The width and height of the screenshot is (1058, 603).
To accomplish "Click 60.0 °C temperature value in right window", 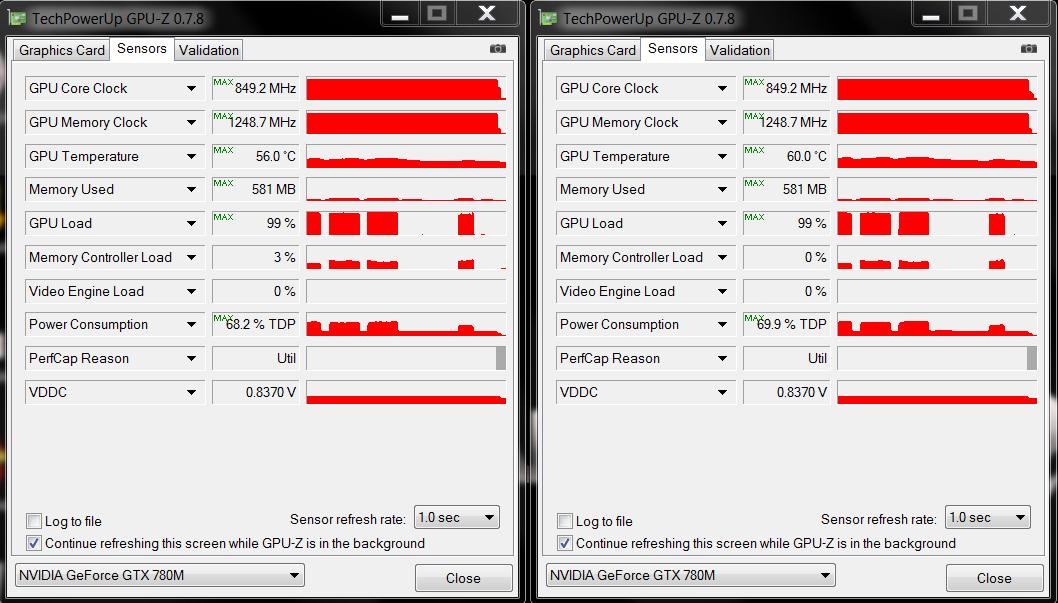I will click(x=787, y=156).
